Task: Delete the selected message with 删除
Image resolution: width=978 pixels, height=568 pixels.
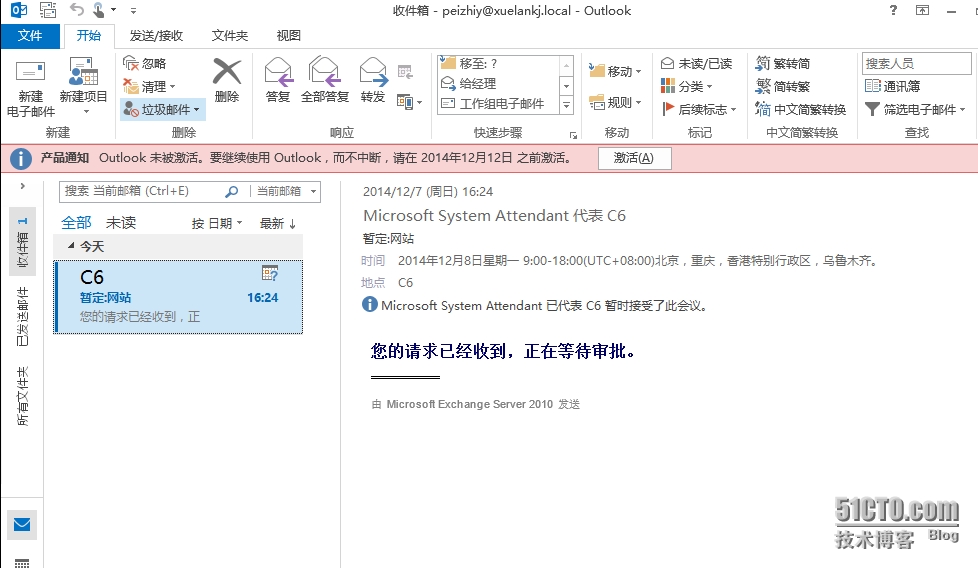Action: pos(226,80)
